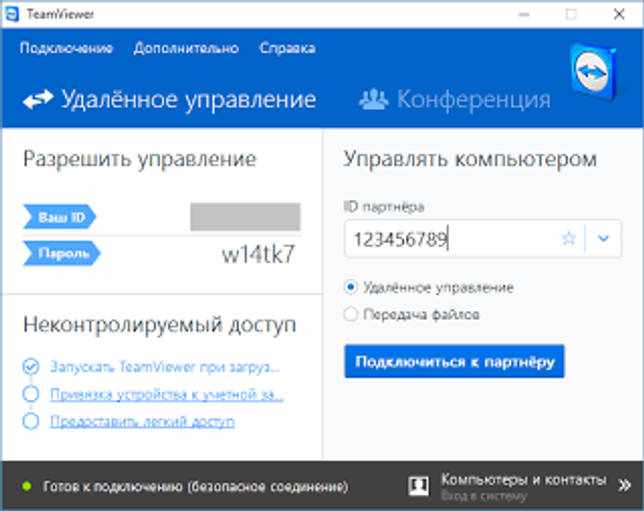The image size is (644, 511).
Task: Click Подключиться к партнёру button
Action: 454,361
